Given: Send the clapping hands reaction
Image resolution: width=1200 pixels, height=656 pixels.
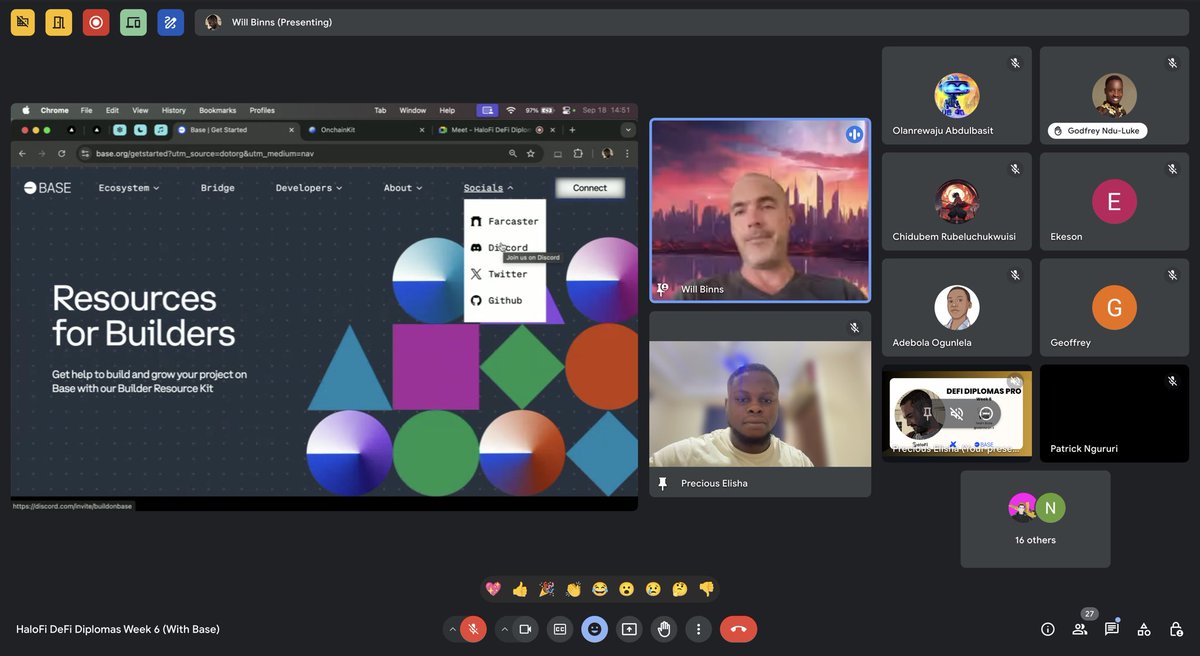Looking at the screenshot, I should click(x=573, y=590).
